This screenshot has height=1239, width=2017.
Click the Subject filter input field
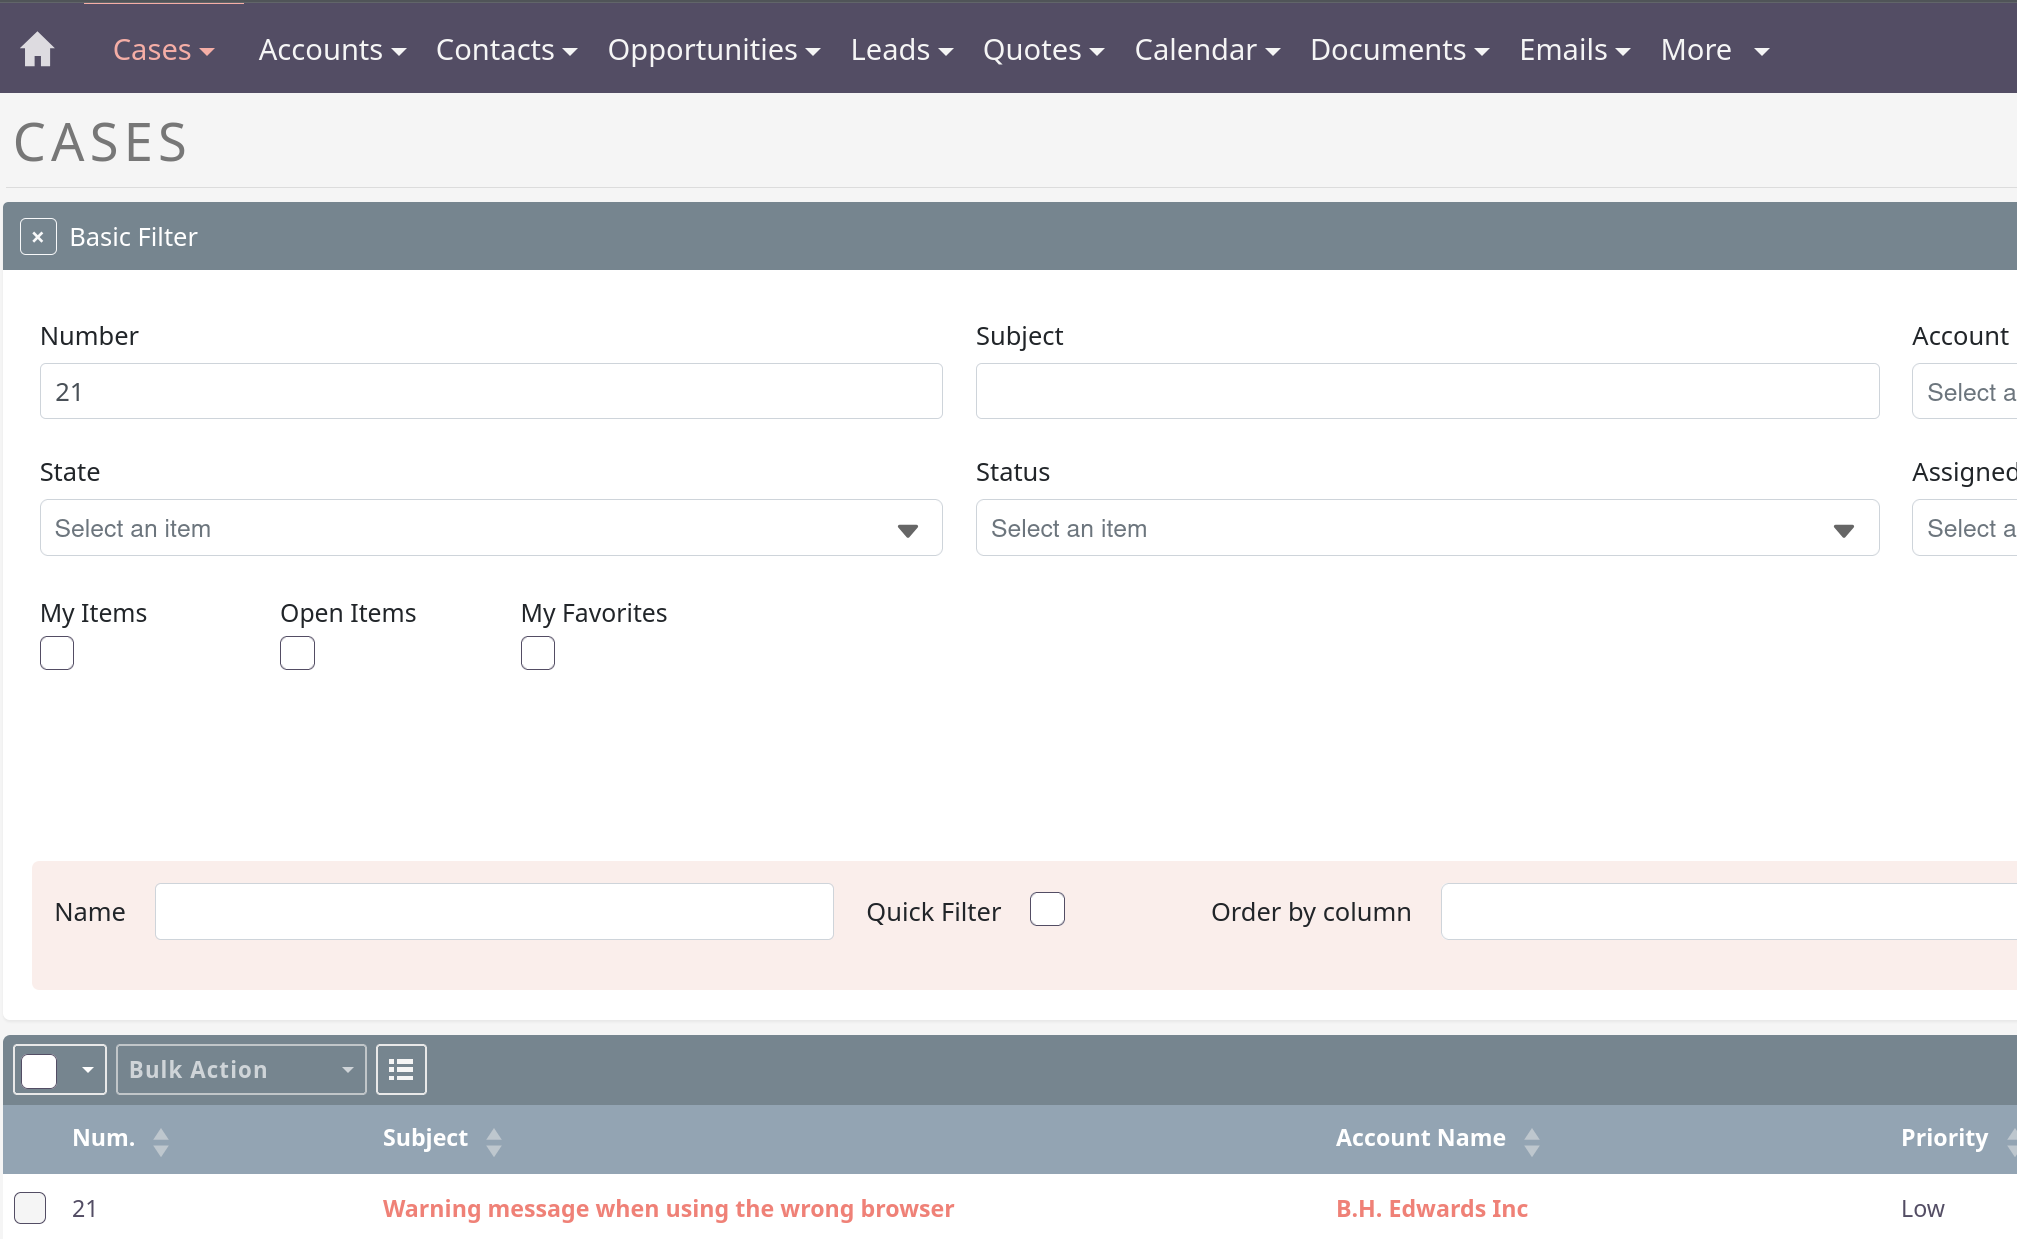[1427, 391]
